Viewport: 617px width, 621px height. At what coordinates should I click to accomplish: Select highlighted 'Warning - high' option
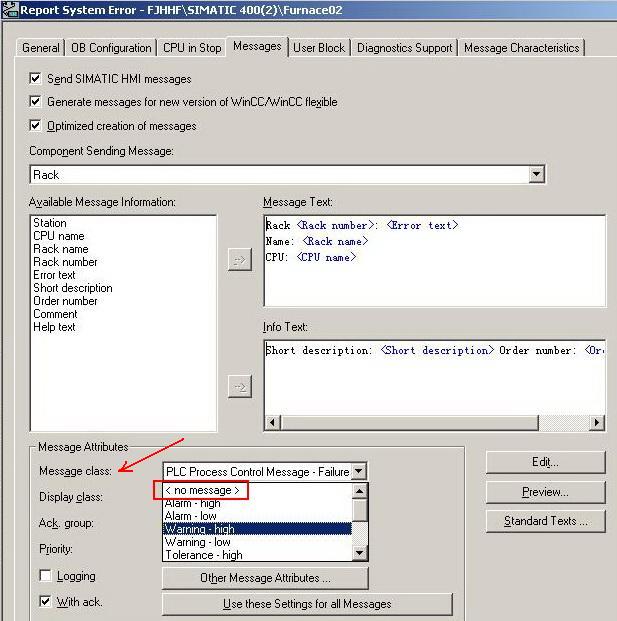tap(257, 529)
